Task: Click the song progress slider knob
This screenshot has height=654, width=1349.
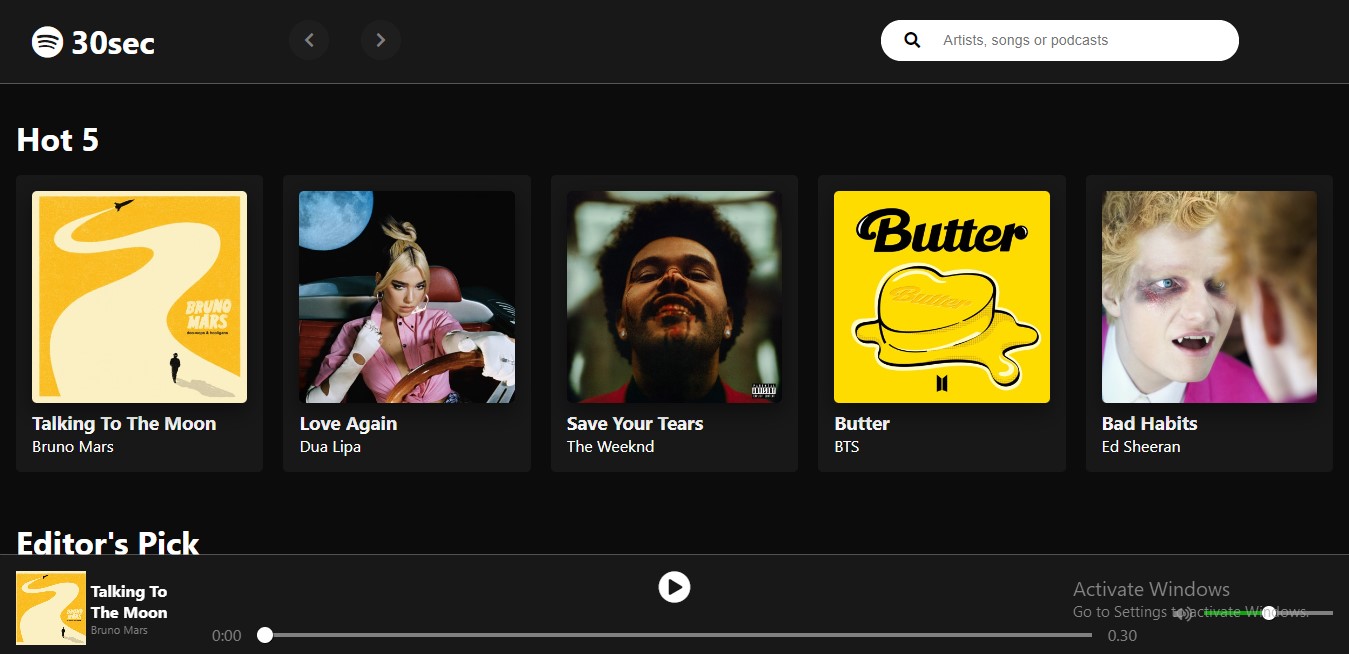Action: point(265,635)
